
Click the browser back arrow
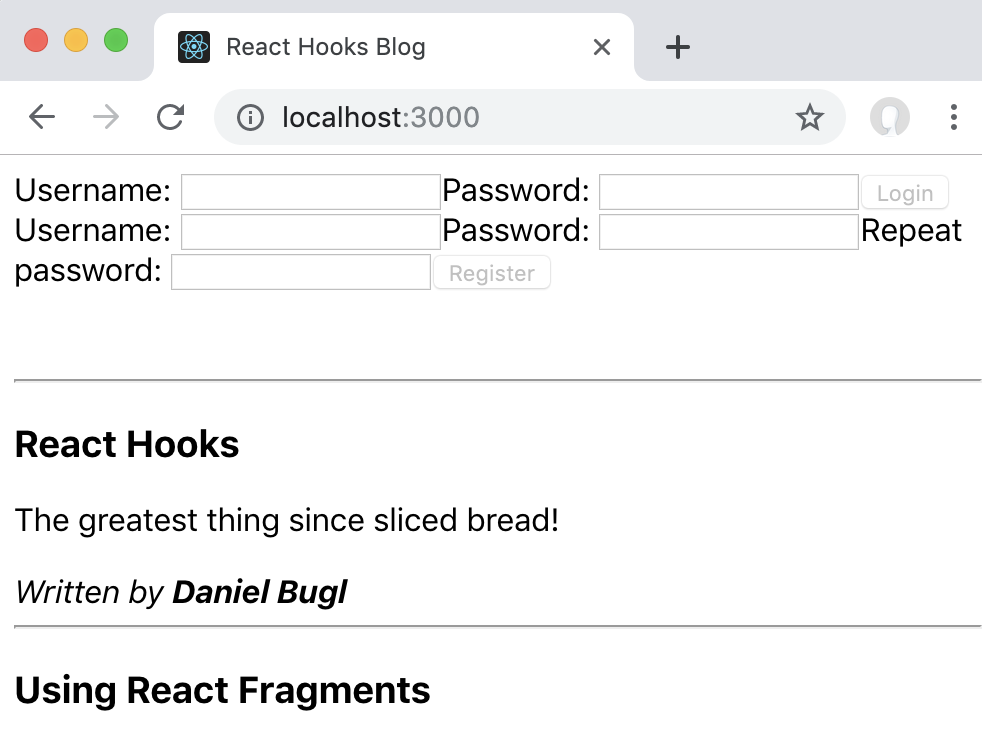pyautogui.click(x=42, y=118)
